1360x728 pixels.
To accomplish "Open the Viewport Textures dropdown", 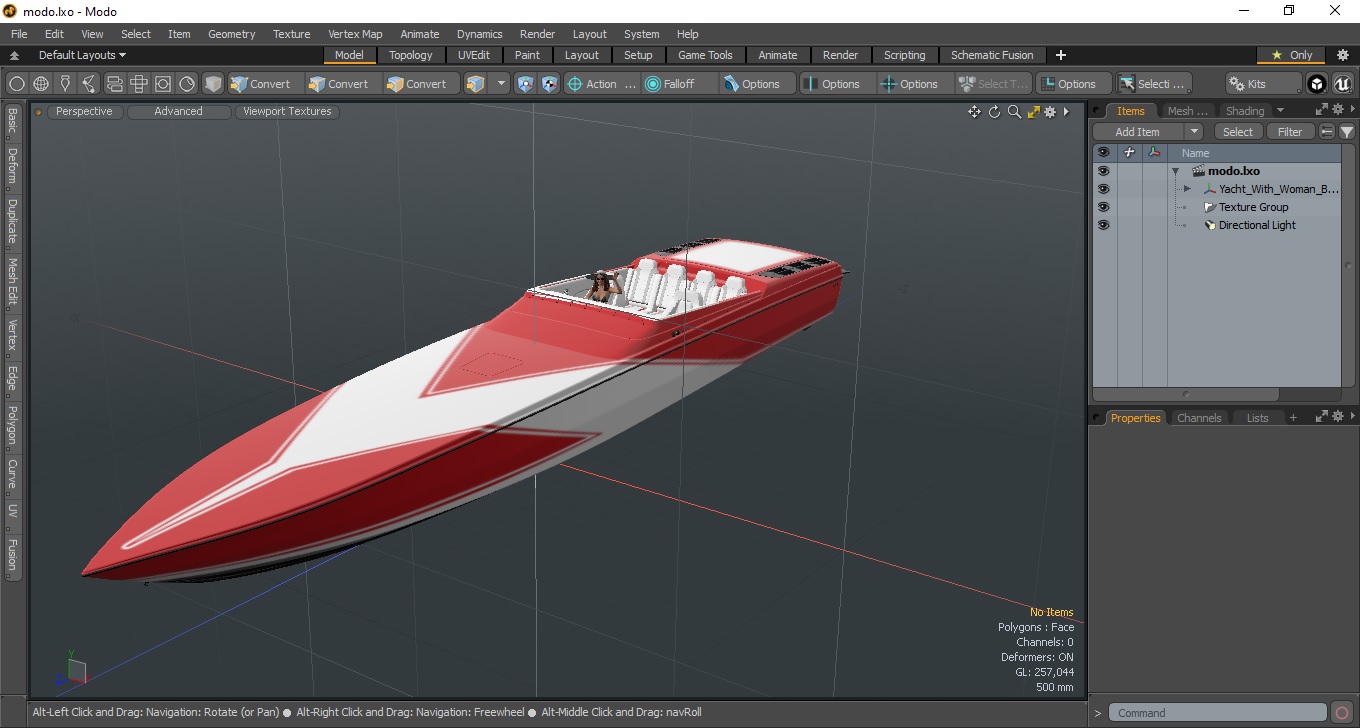I will [287, 112].
